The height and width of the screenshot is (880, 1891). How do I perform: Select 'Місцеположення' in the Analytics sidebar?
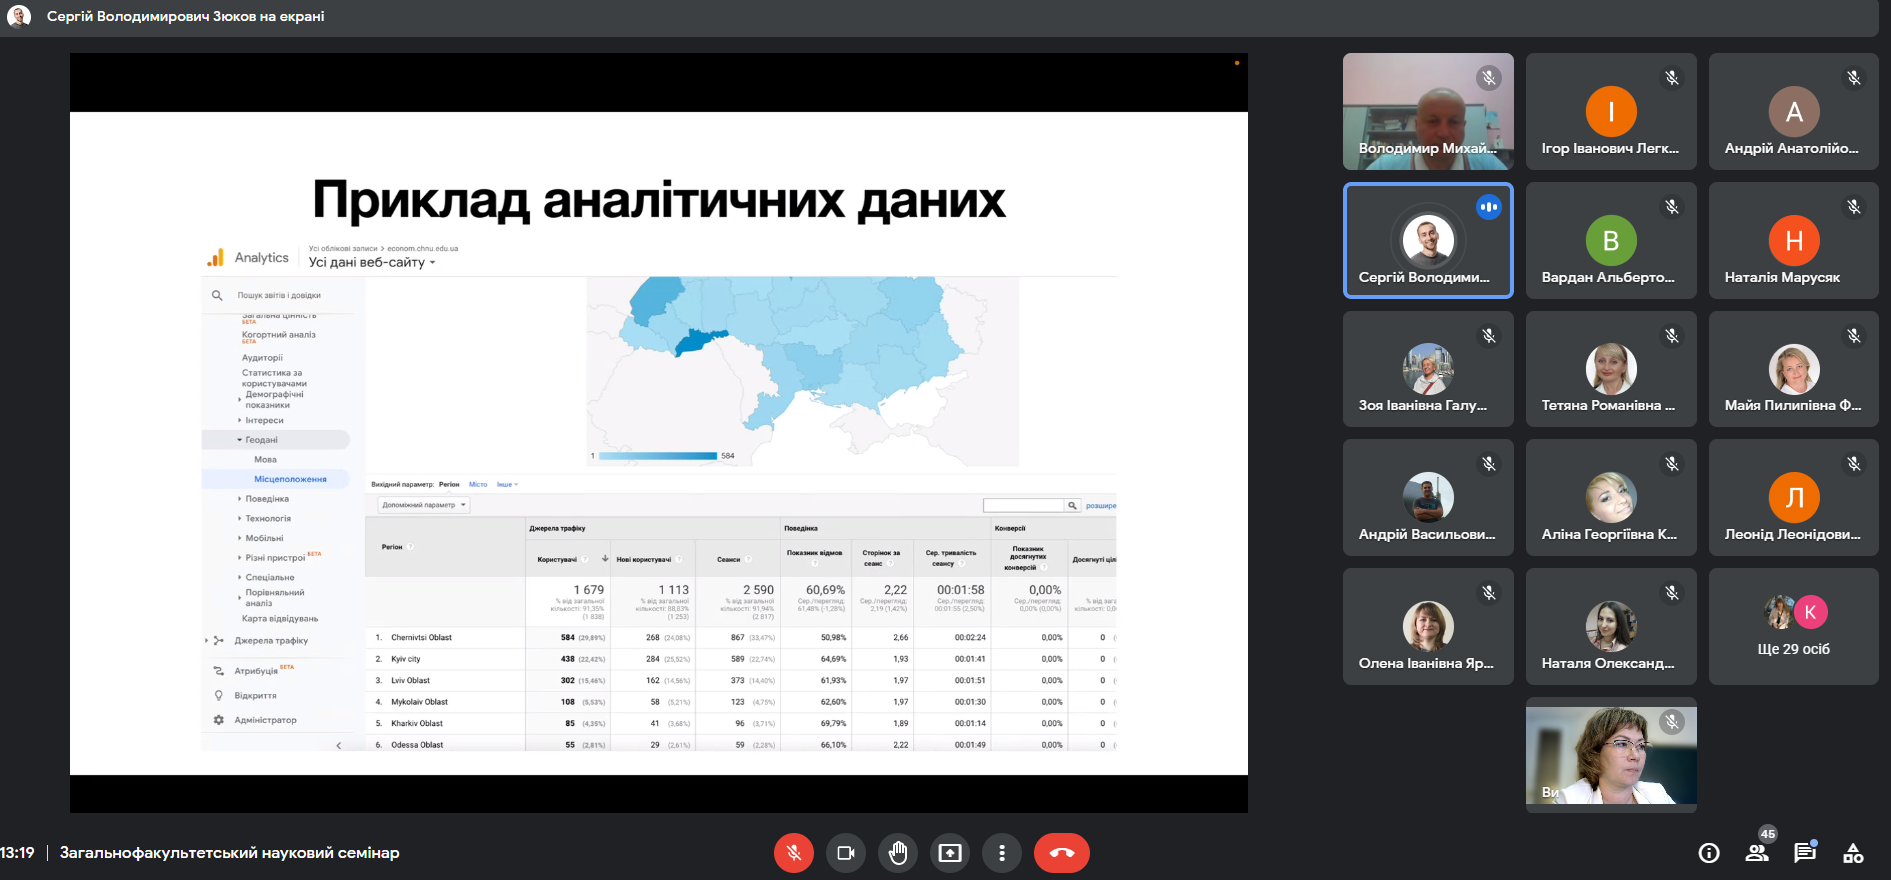(x=290, y=479)
